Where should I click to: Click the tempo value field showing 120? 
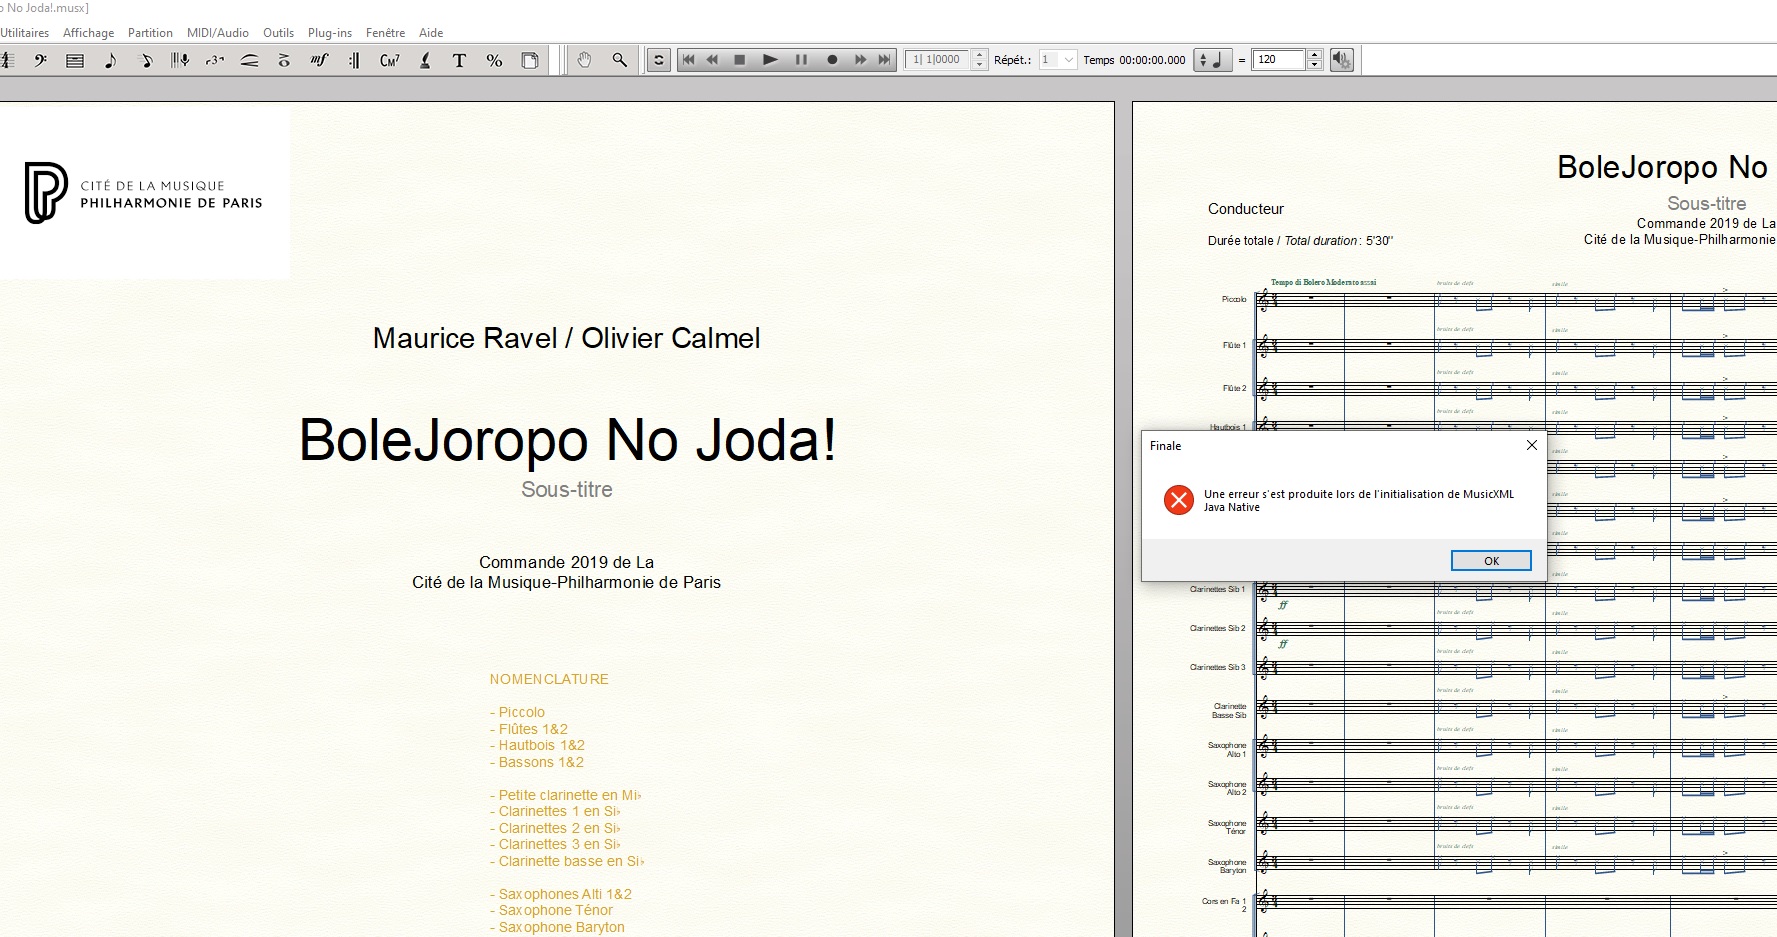pos(1278,60)
